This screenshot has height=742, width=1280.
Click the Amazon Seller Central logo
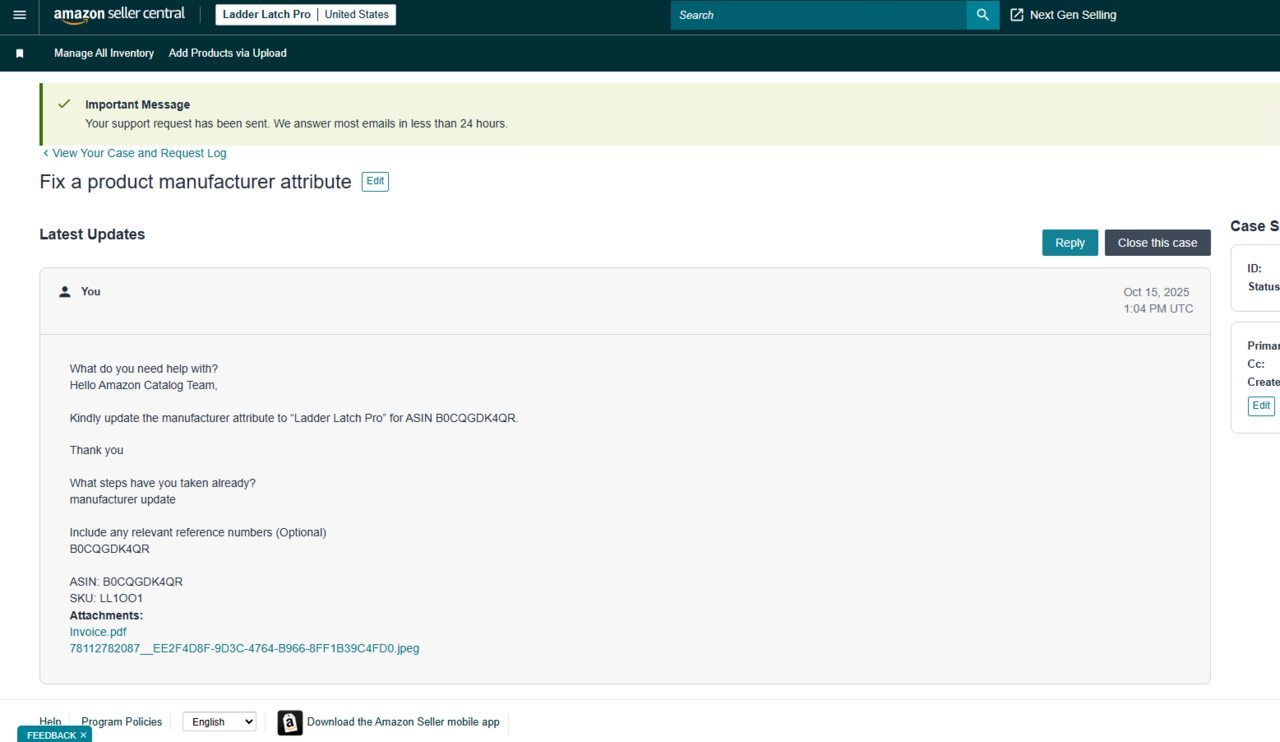[x=118, y=14]
